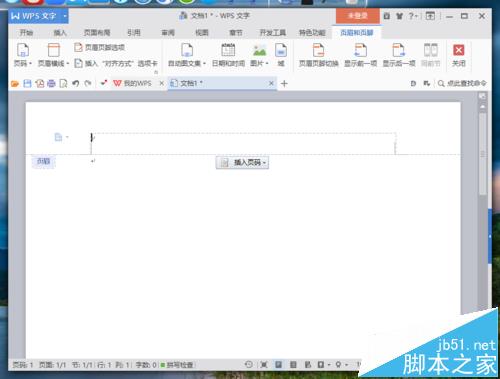Collapse the ribbon with title bar toggle icon
500x379 pixels.
[430, 16]
